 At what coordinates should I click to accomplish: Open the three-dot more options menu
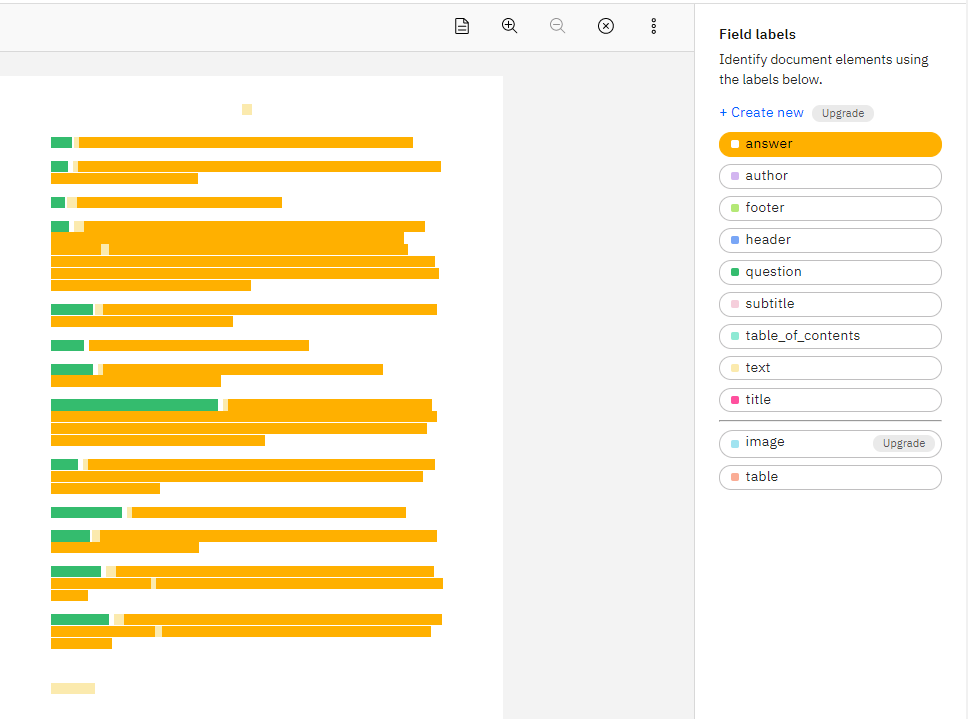pyautogui.click(x=654, y=26)
